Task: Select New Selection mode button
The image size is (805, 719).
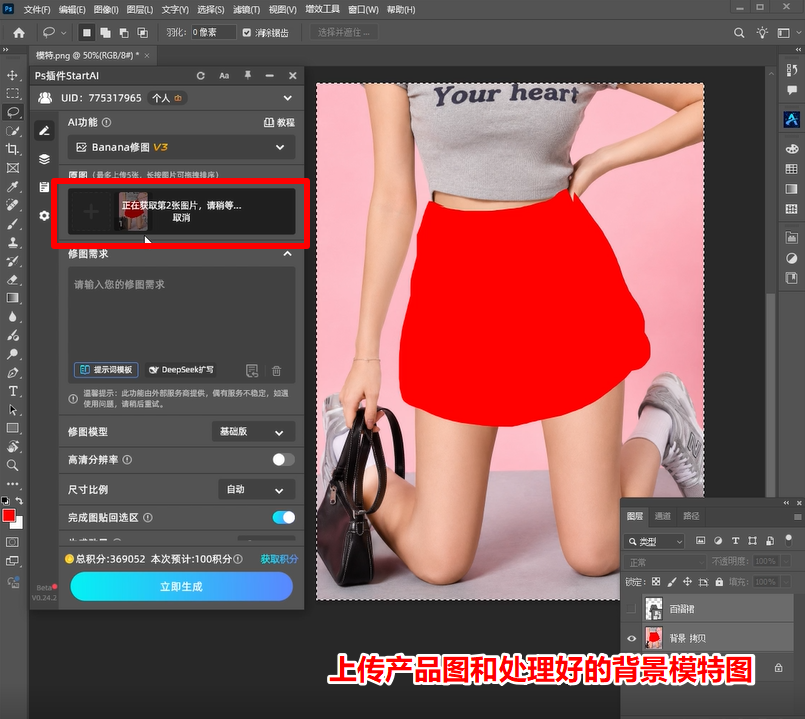Action: [x=87, y=33]
